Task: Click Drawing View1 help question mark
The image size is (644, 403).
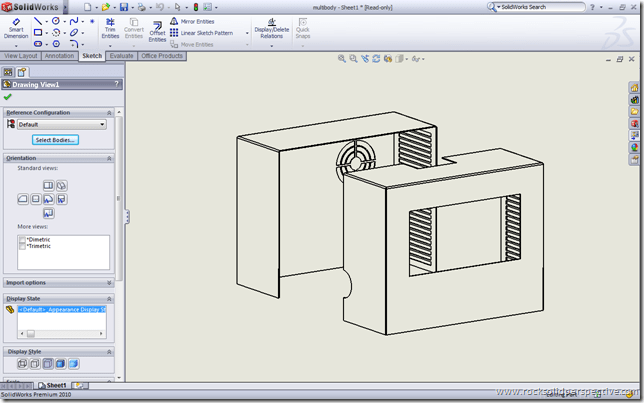Action: click(117, 84)
